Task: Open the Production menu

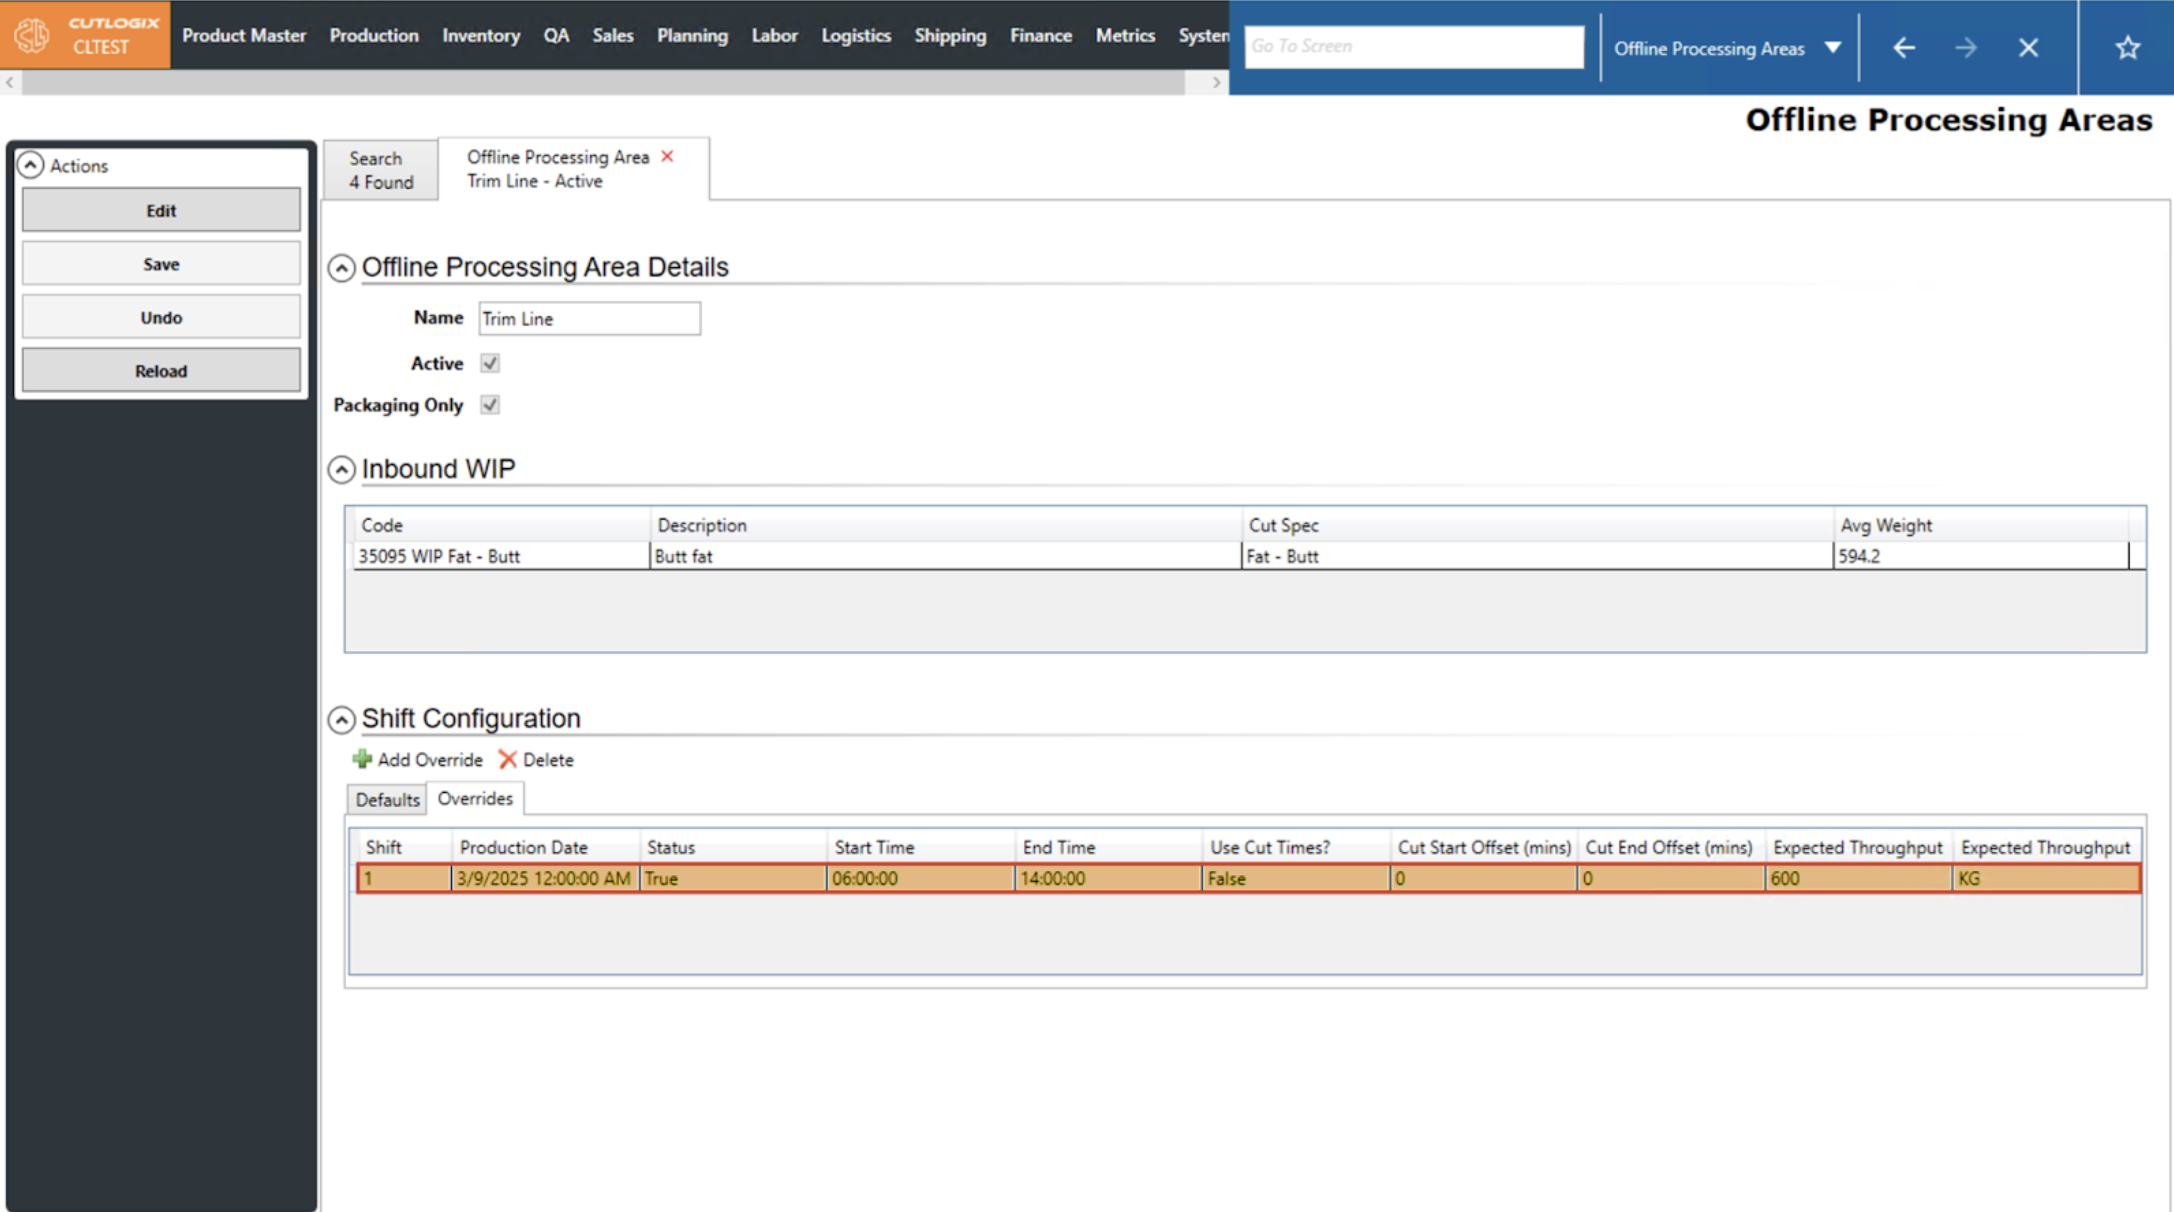Action: point(374,35)
